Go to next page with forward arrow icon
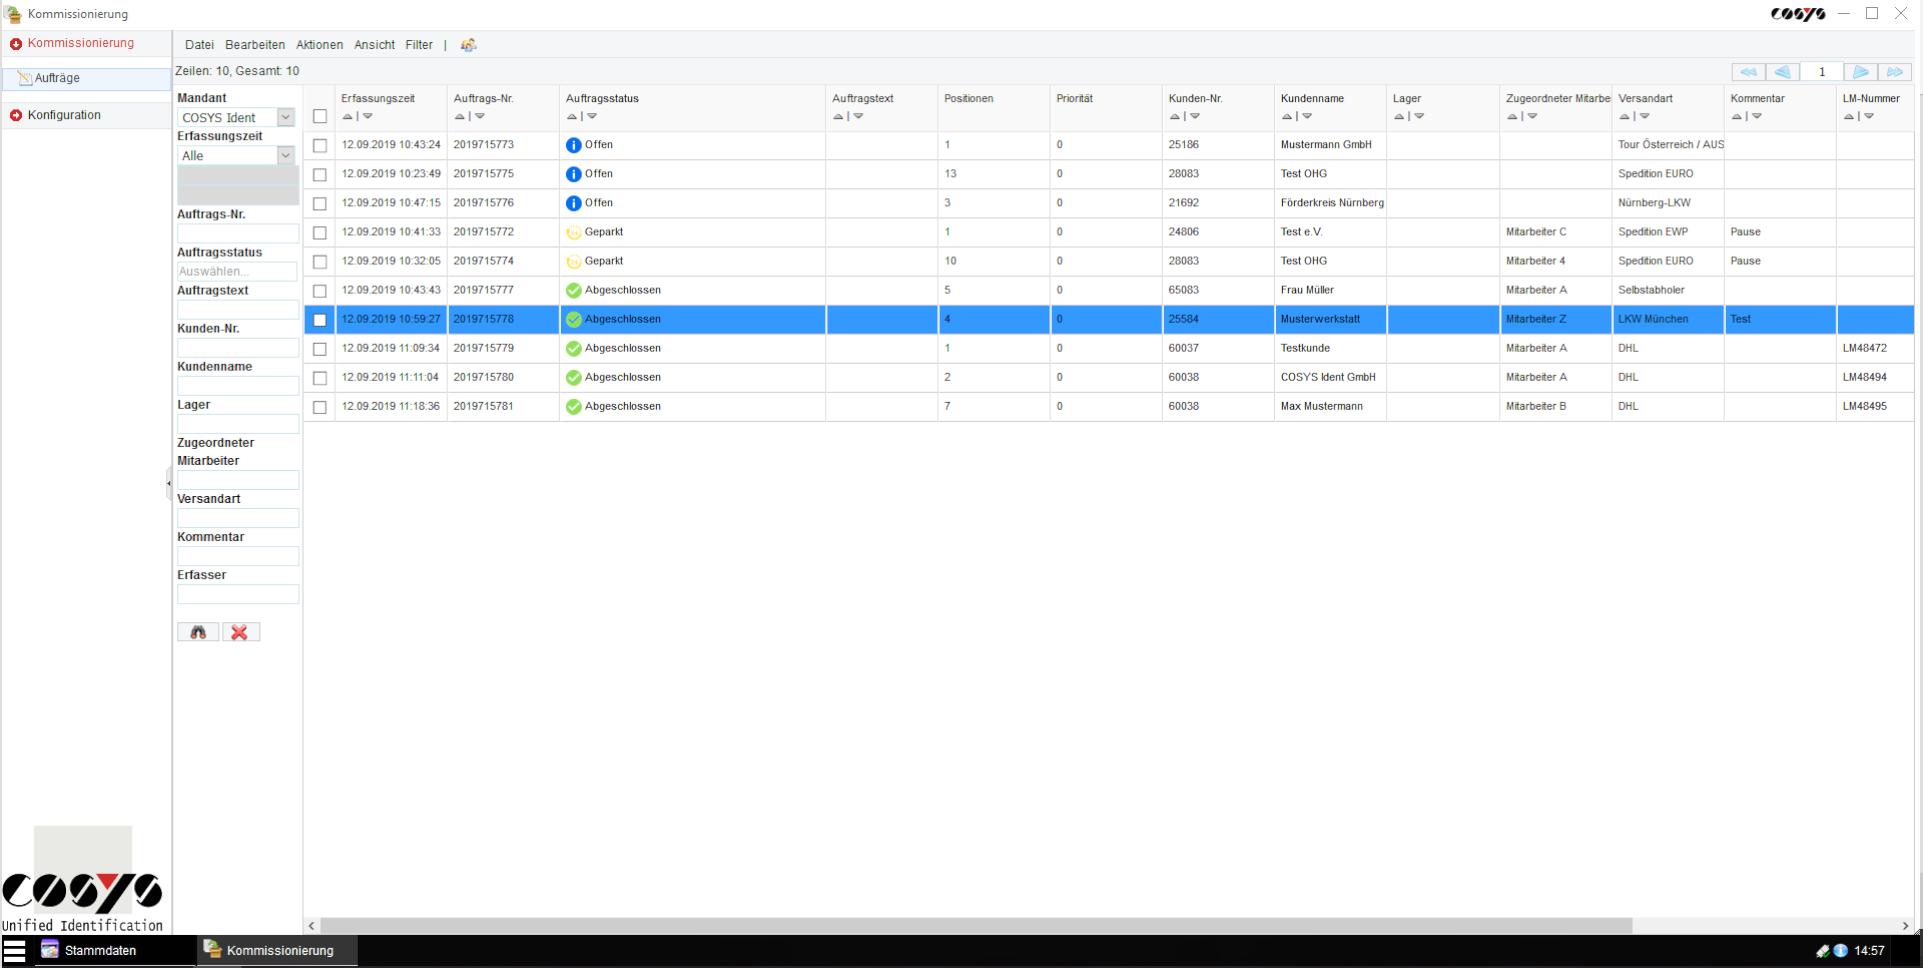1923x968 pixels. [1861, 71]
